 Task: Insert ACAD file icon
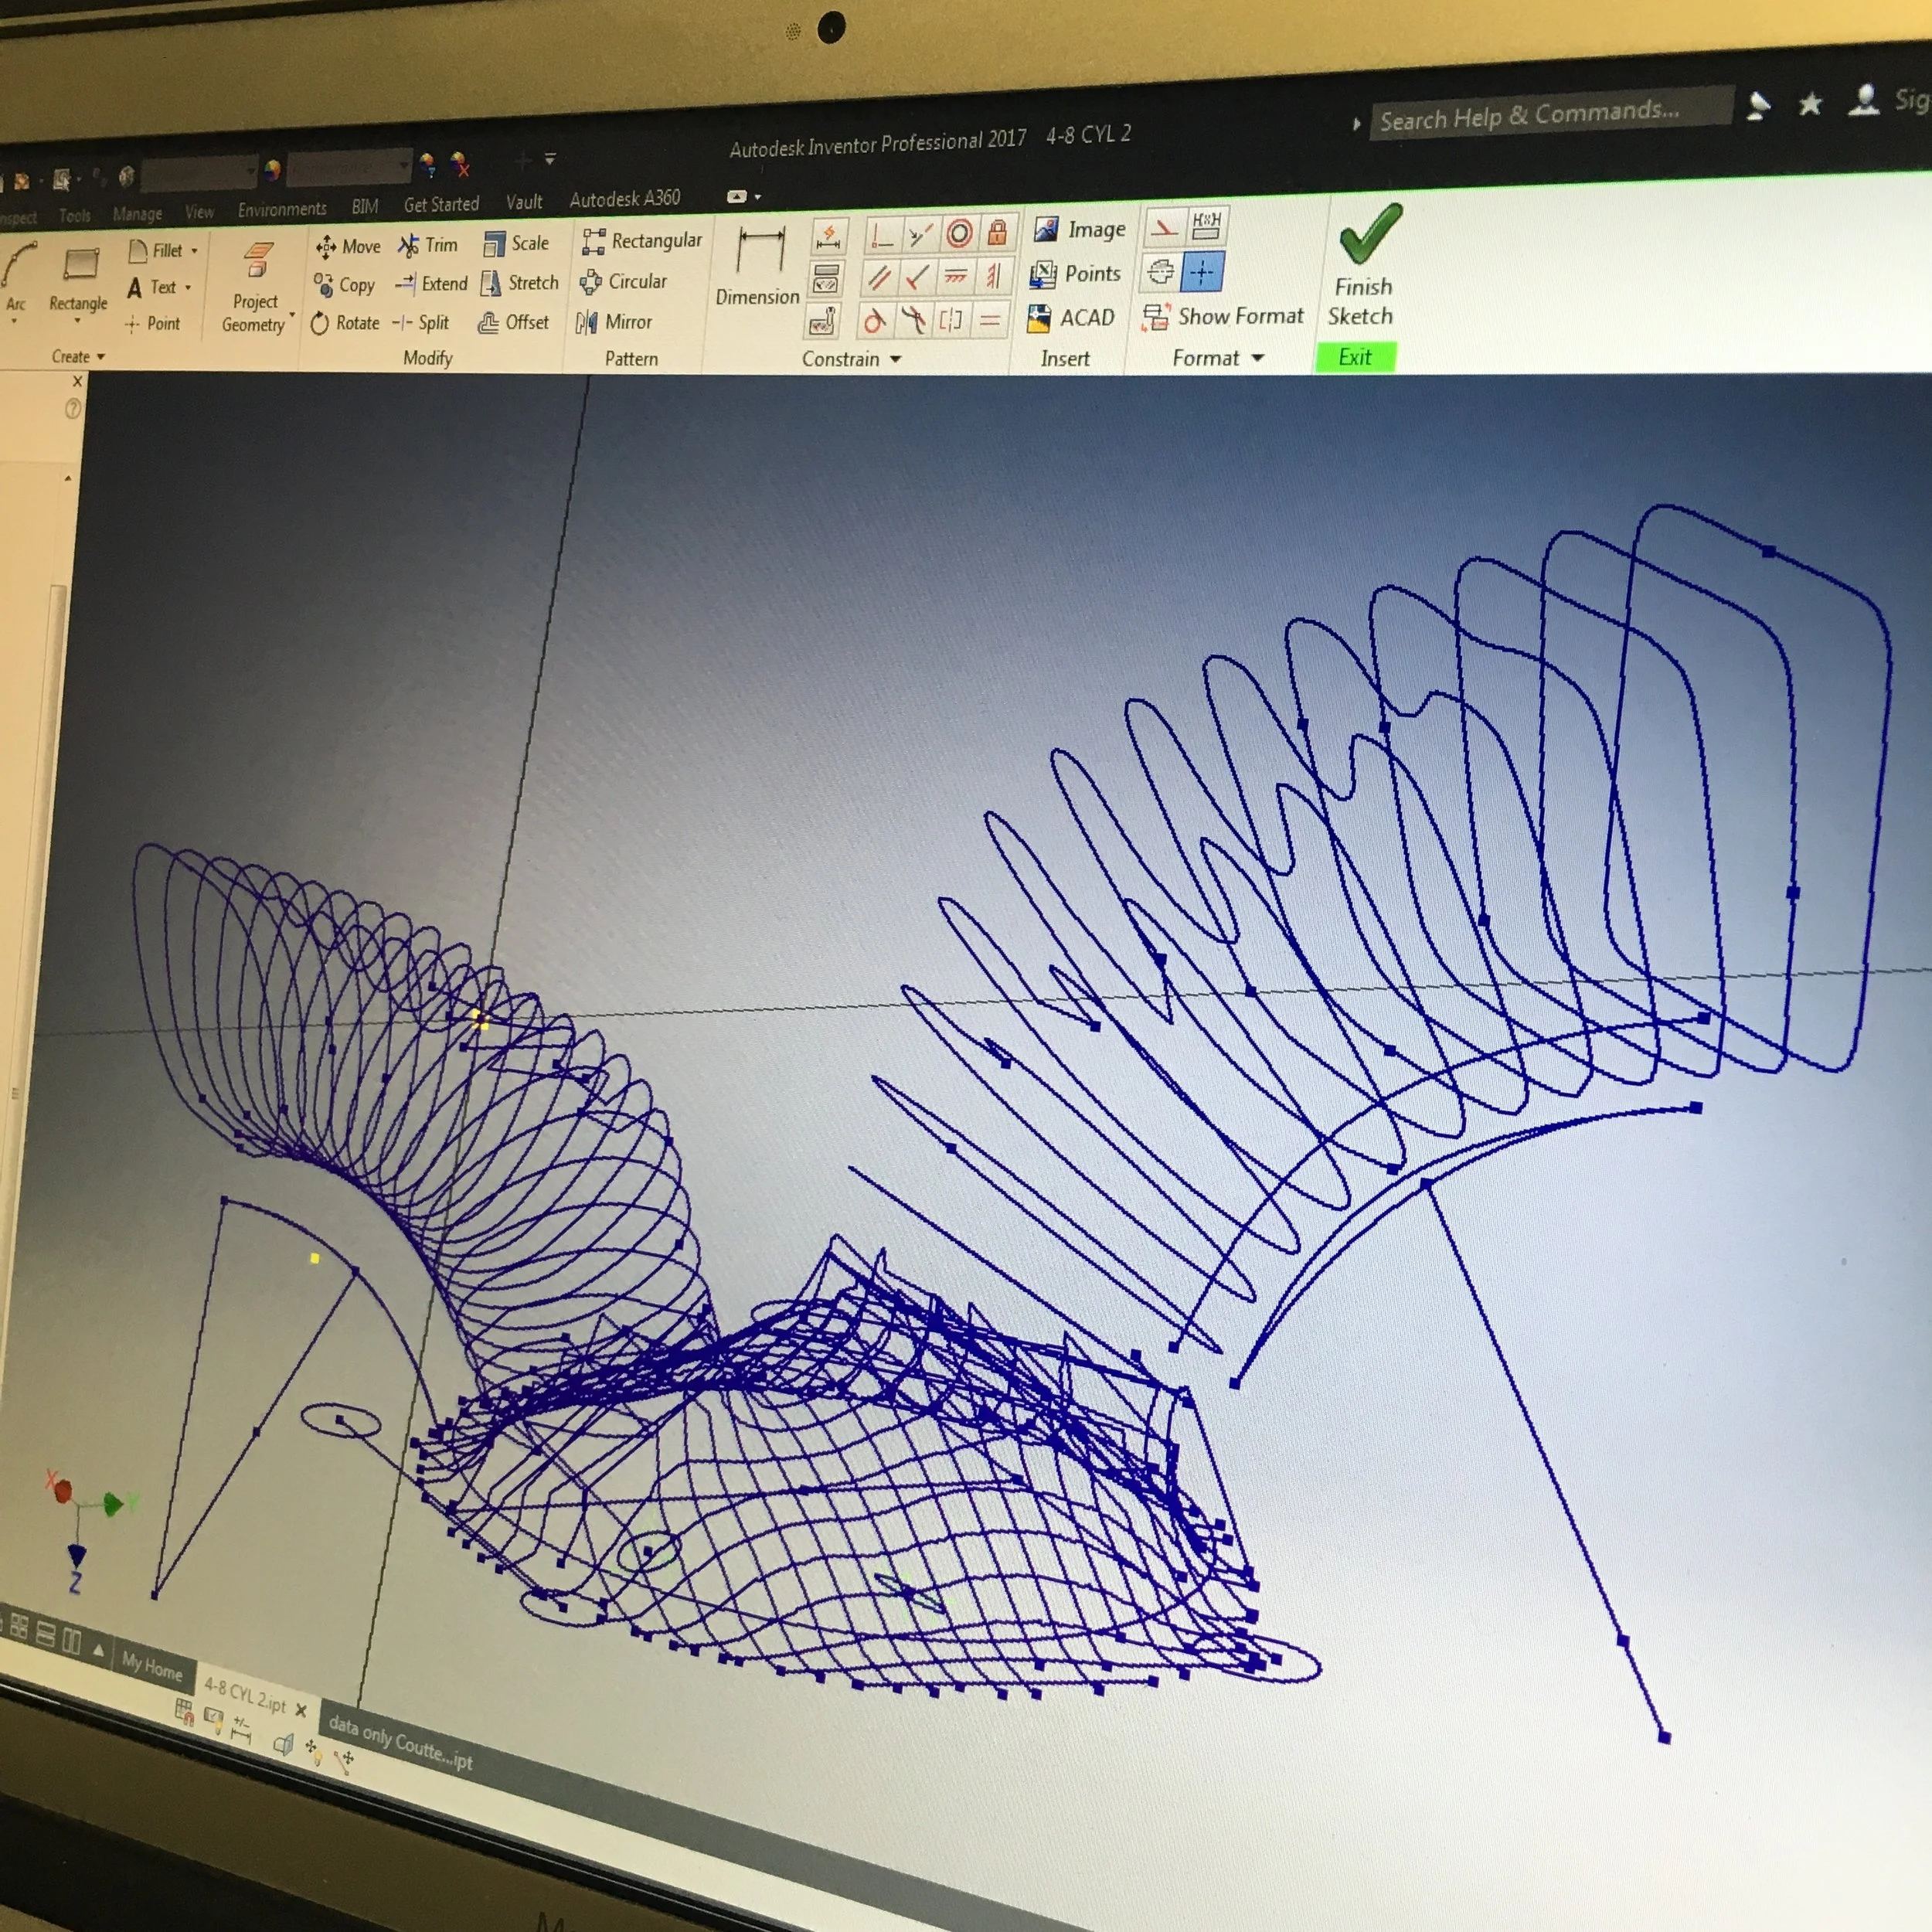tap(1039, 319)
